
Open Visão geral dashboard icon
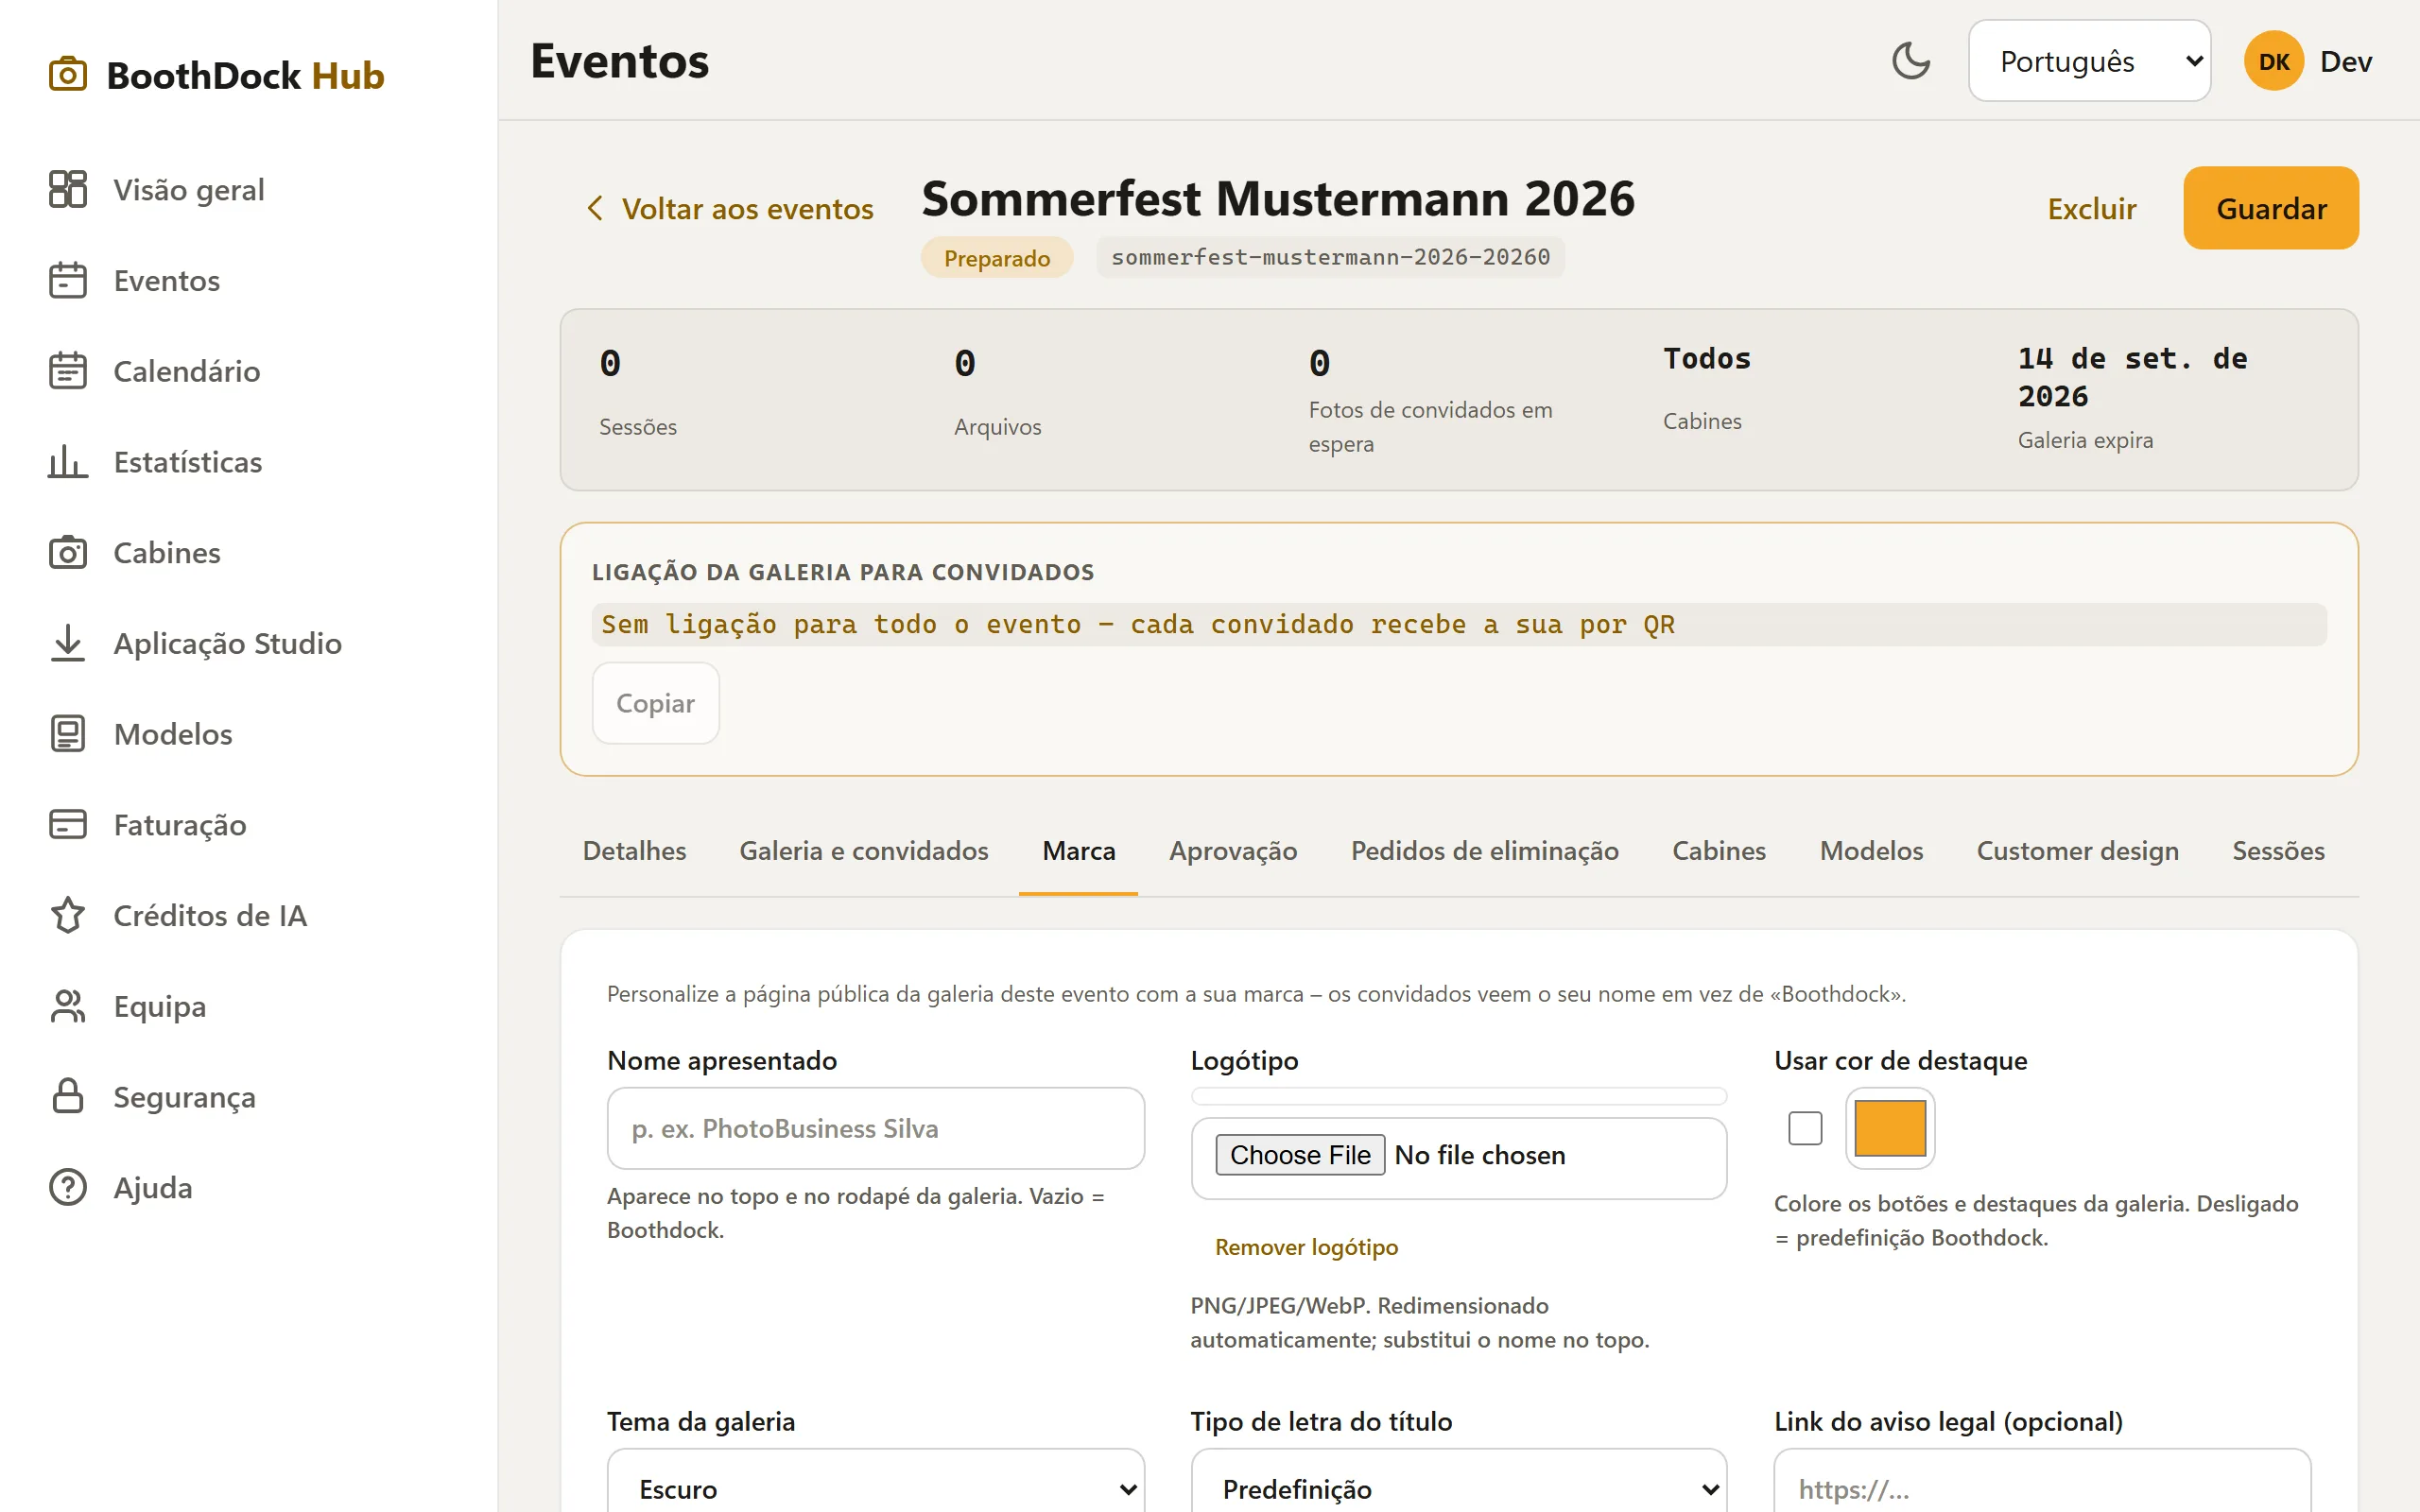point(68,189)
